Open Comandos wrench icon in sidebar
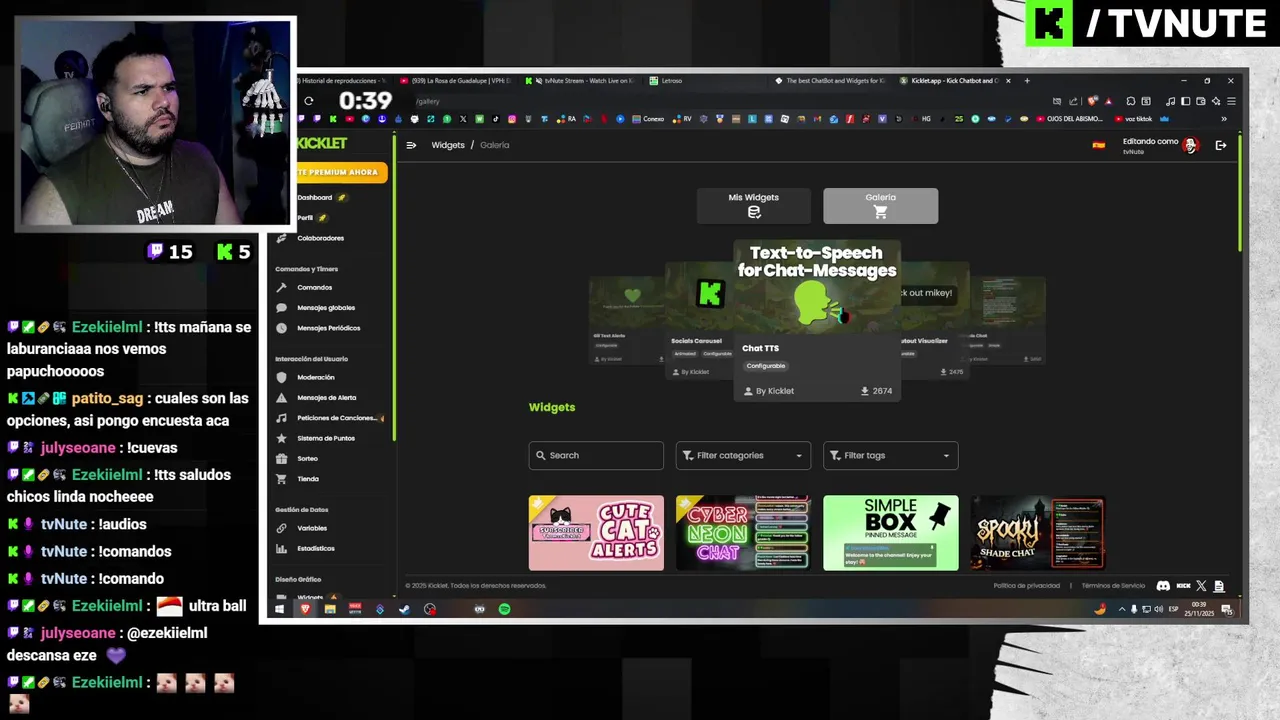 point(282,288)
